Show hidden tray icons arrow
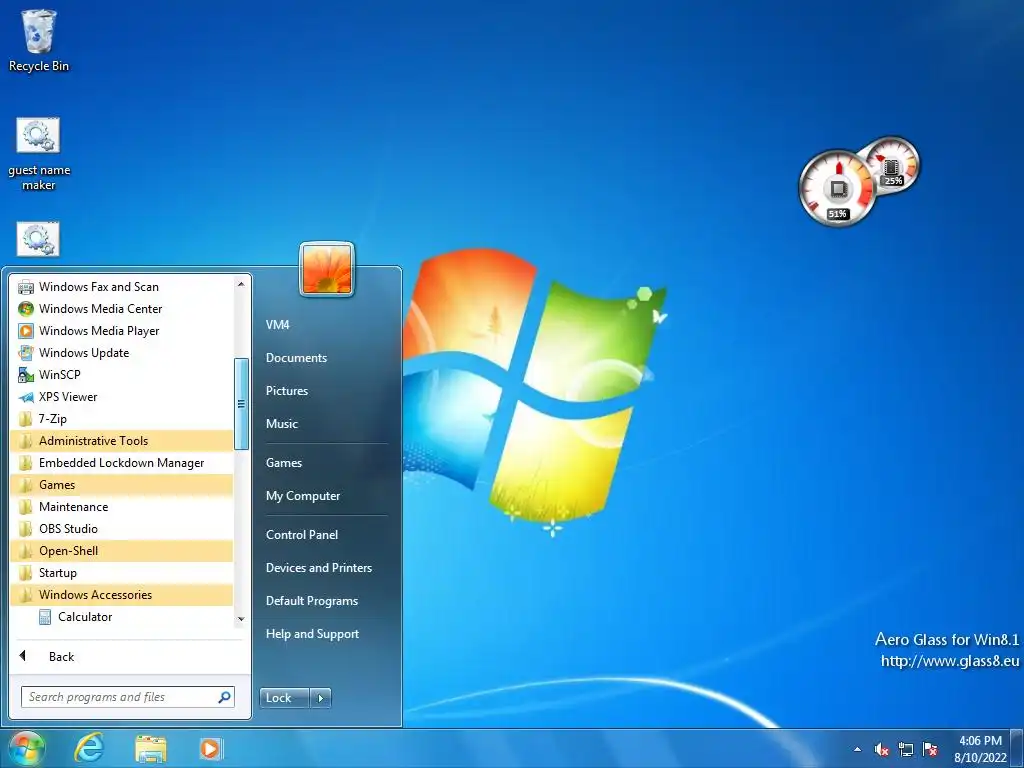This screenshot has height=768, width=1024. point(857,749)
